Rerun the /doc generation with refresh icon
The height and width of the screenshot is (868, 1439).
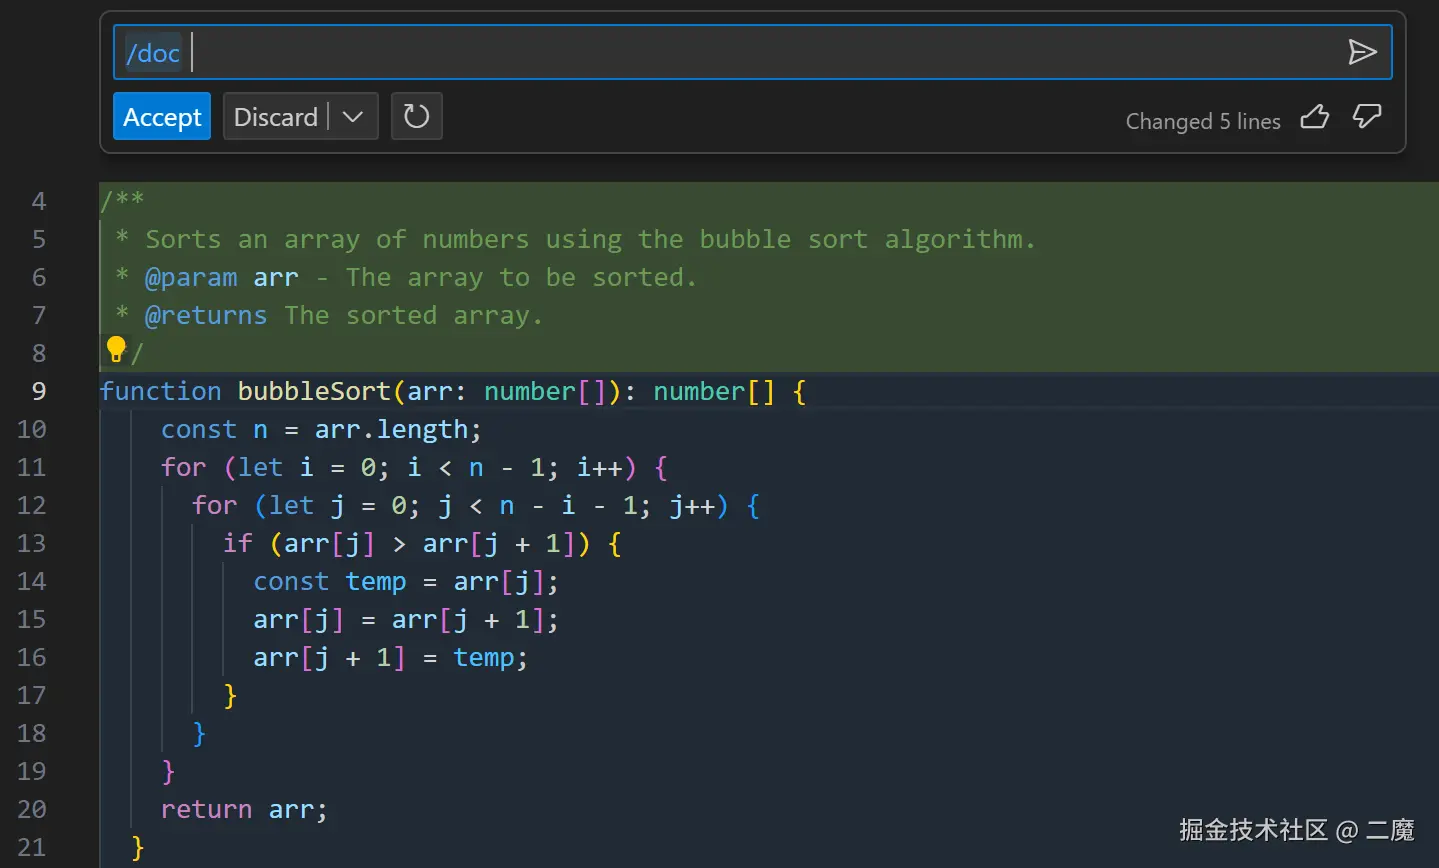point(416,116)
